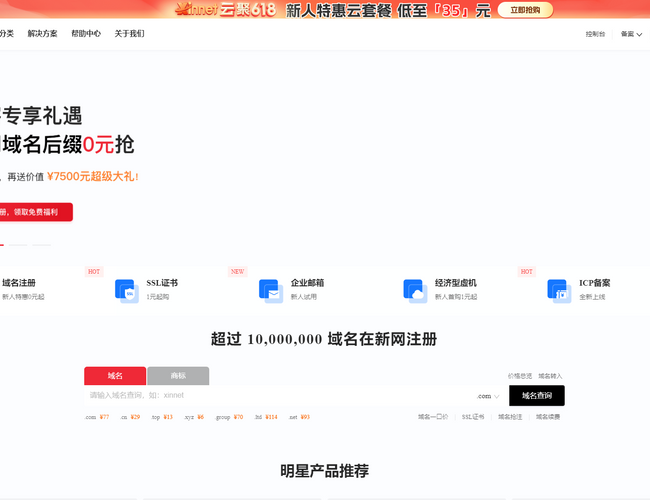Click the 新人首购1元起 subtitle text

pos(456,297)
